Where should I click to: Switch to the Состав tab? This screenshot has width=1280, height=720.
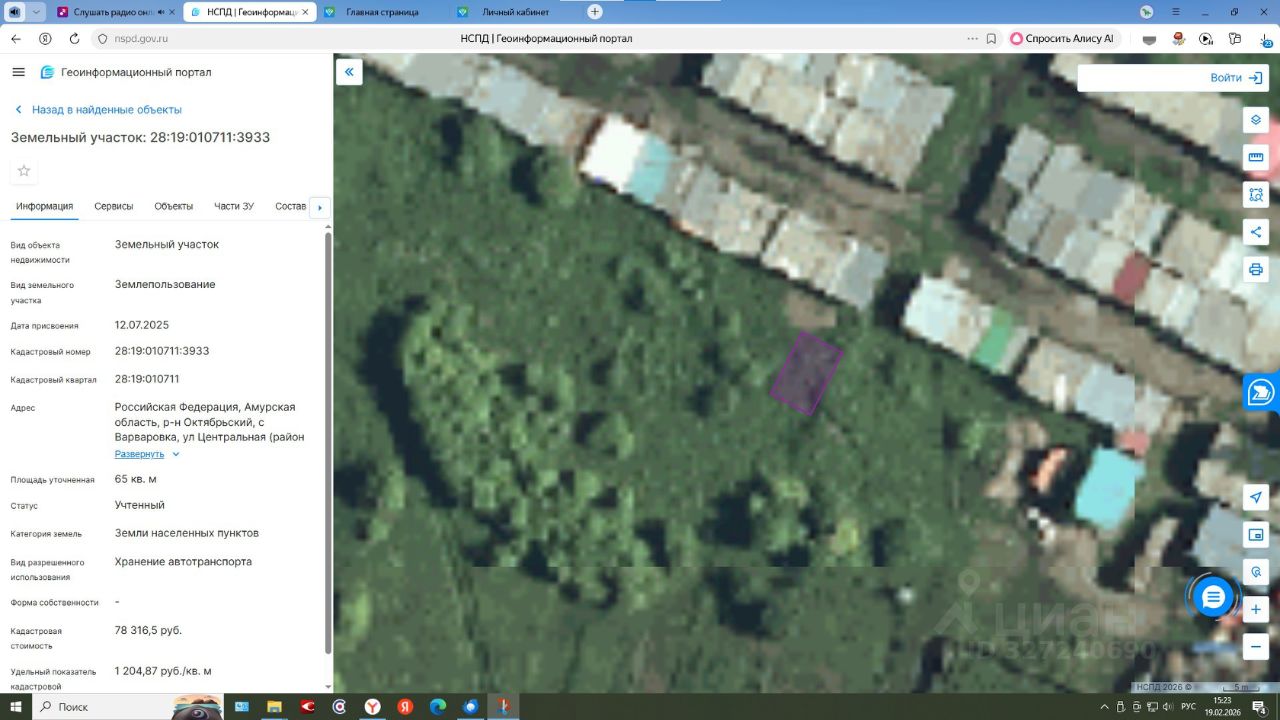click(x=290, y=206)
